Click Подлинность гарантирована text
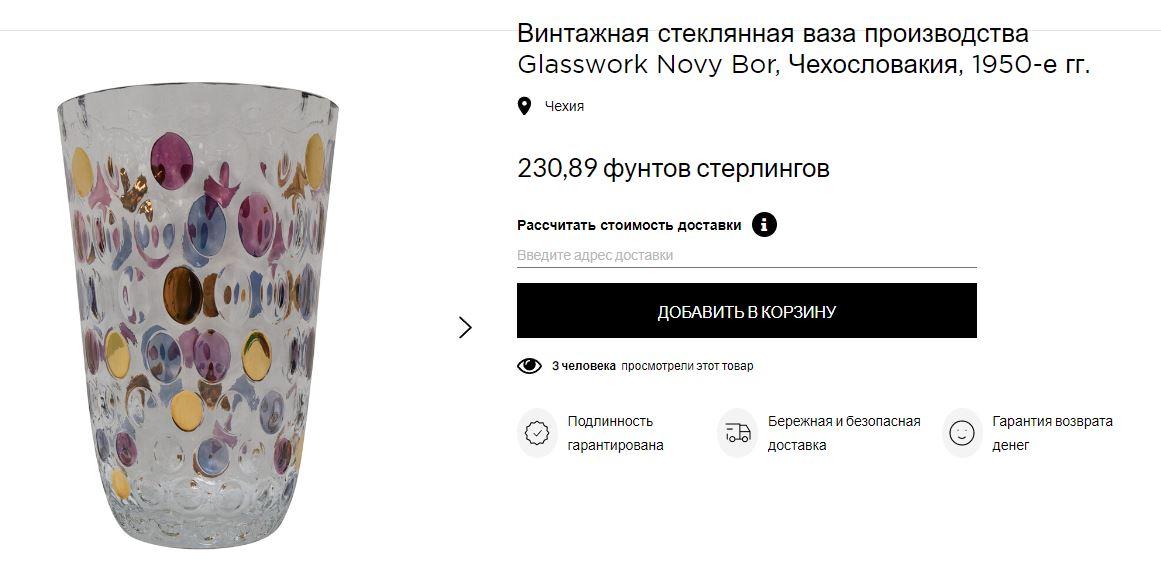 (x=615, y=433)
